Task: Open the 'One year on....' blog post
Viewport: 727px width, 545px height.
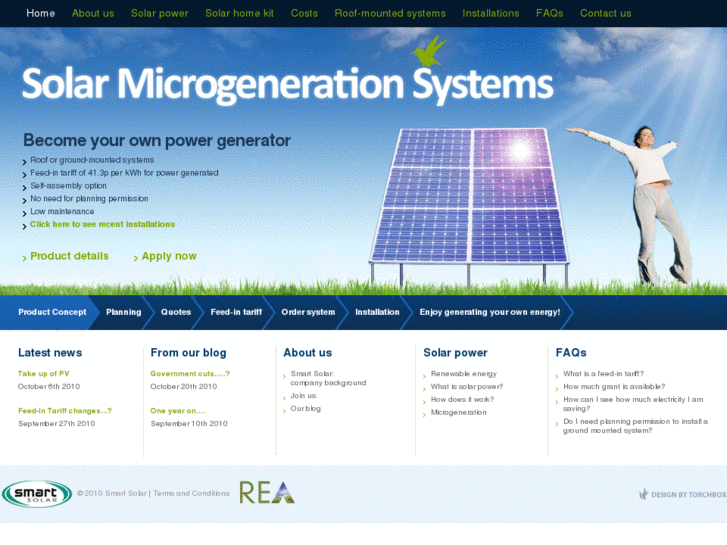Action: [x=178, y=410]
